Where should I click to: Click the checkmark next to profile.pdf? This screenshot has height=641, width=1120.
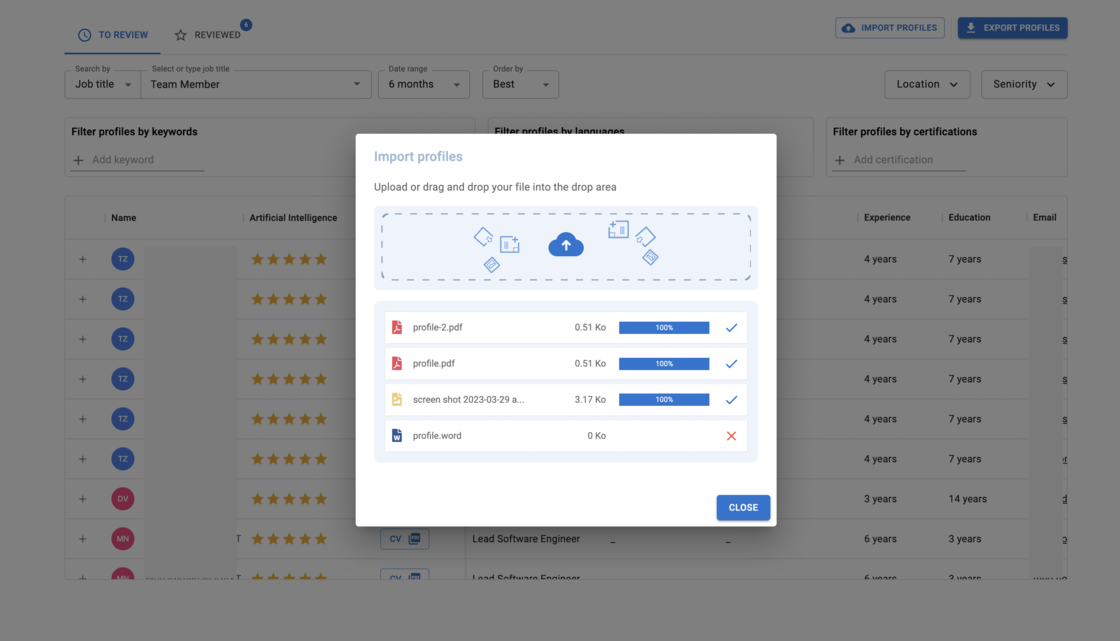[731, 363]
